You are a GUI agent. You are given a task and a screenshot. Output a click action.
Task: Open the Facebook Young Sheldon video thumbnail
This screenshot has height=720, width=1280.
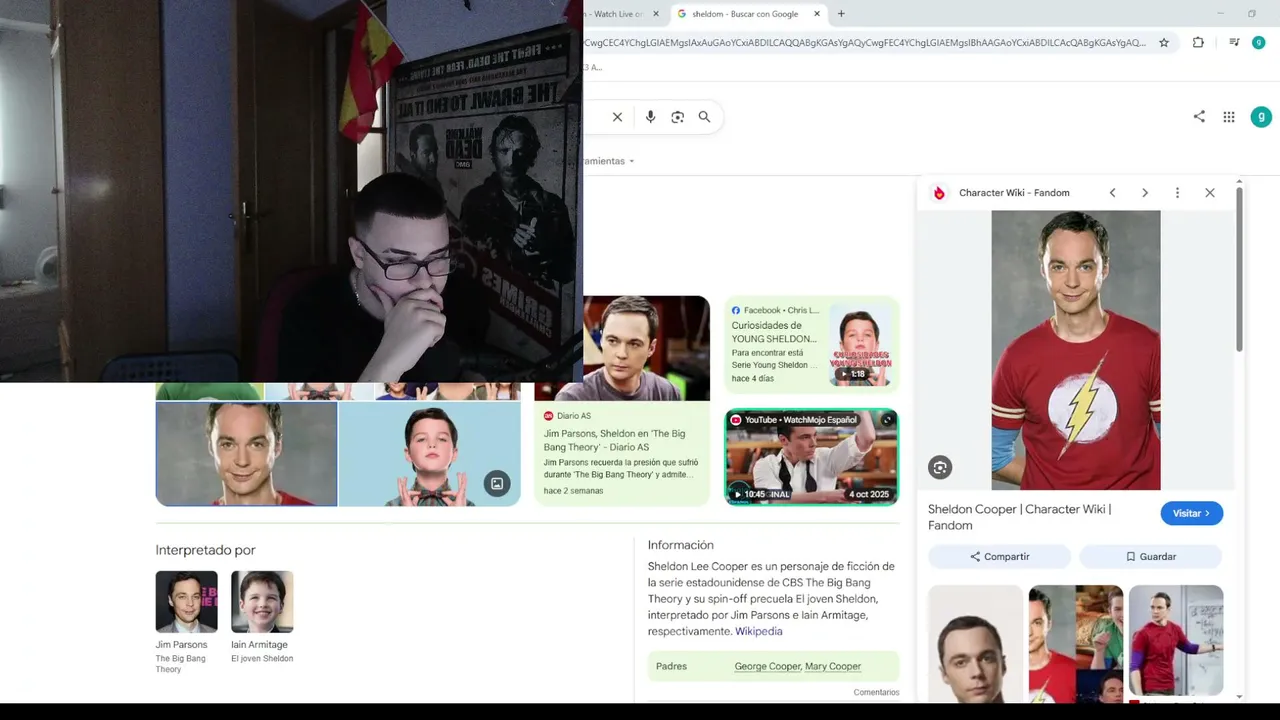(x=859, y=346)
